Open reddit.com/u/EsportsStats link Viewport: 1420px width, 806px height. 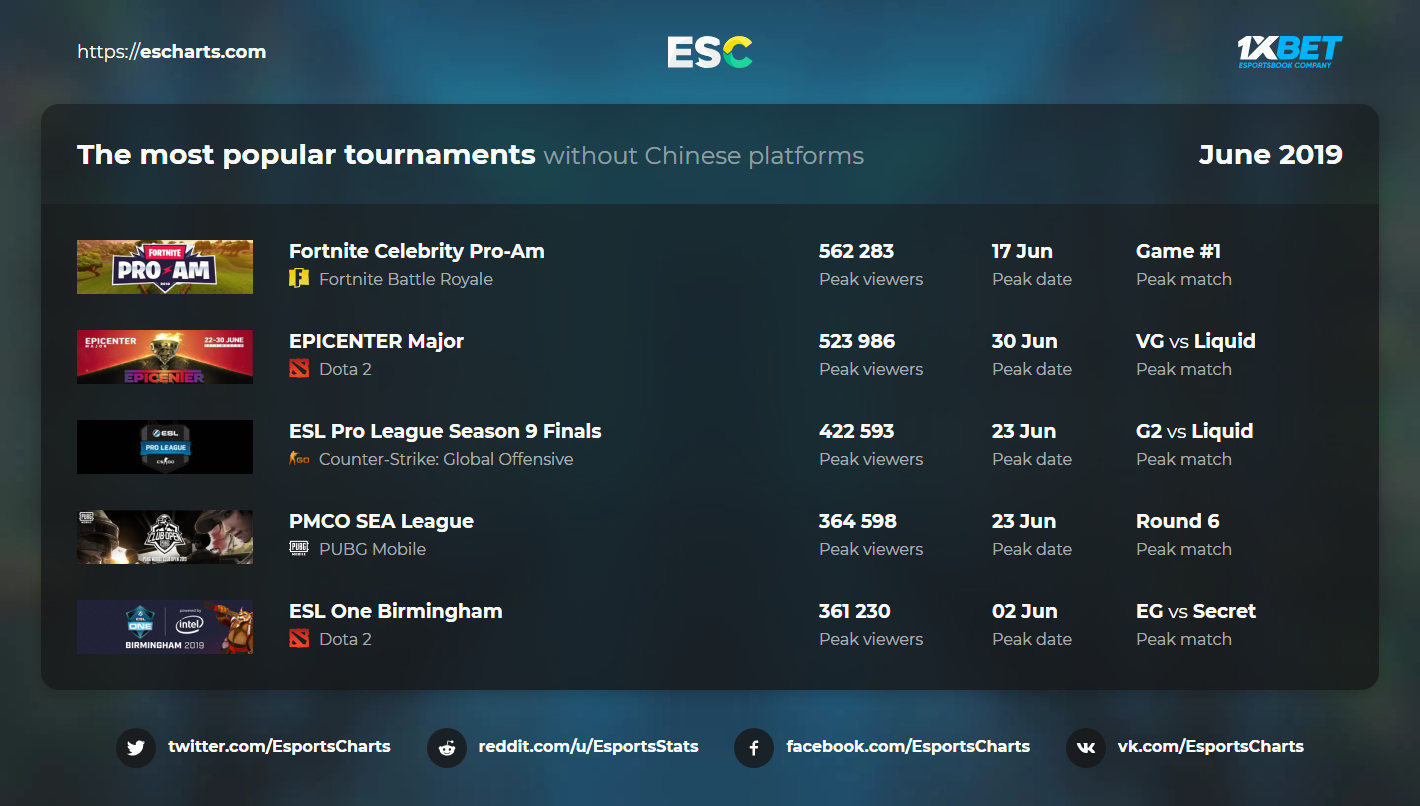point(589,746)
